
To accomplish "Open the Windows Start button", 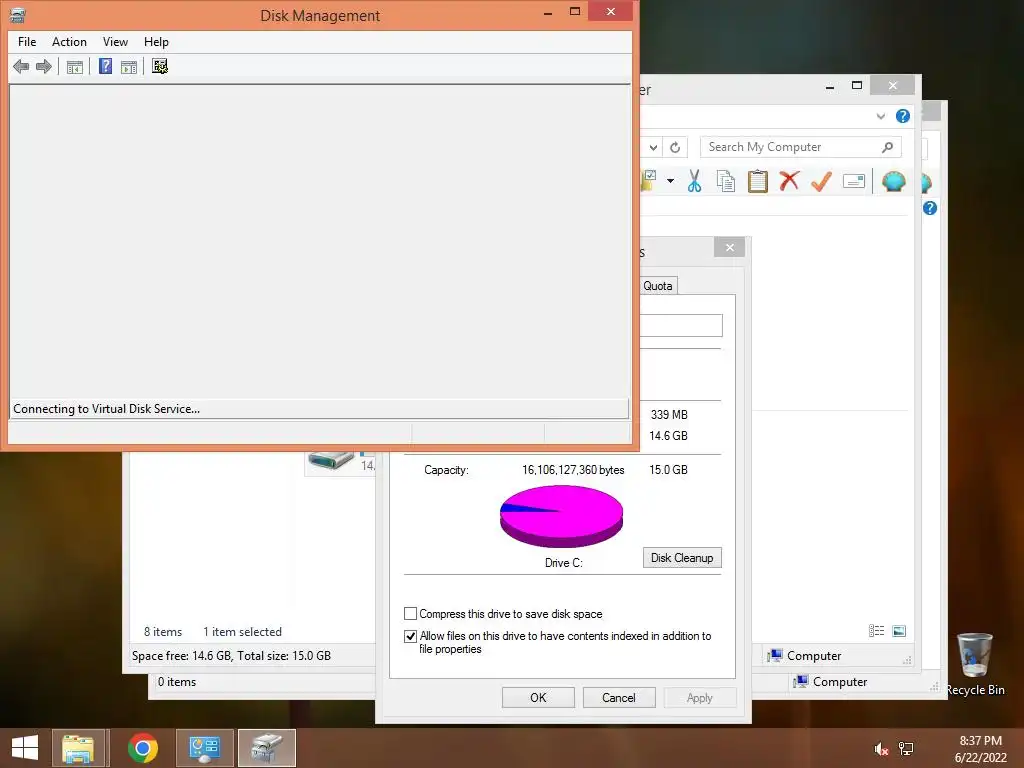I will 25,748.
